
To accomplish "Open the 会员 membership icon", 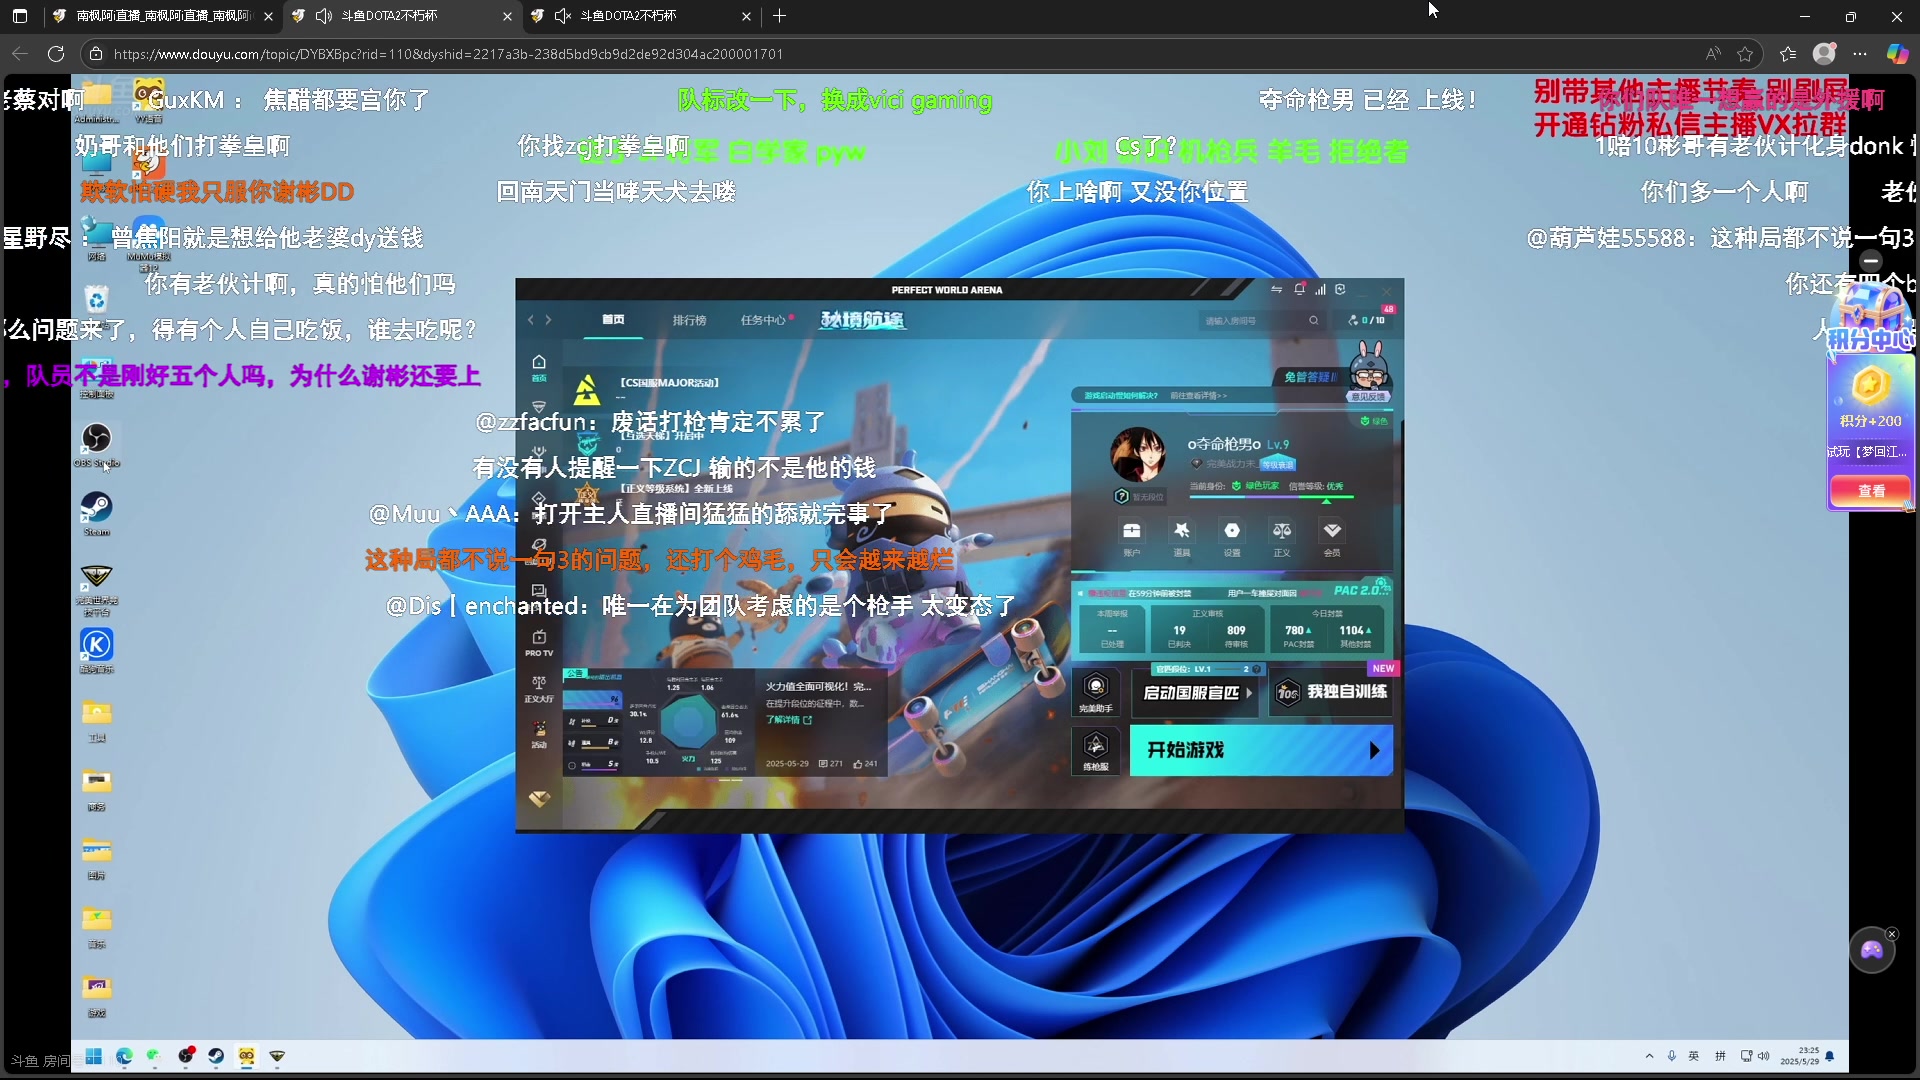I will (x=1332, y=537).
